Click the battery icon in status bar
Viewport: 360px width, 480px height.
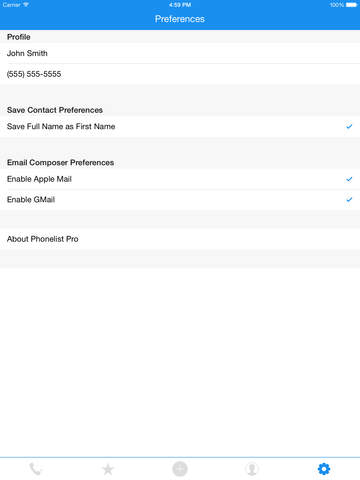pos(351,5)
